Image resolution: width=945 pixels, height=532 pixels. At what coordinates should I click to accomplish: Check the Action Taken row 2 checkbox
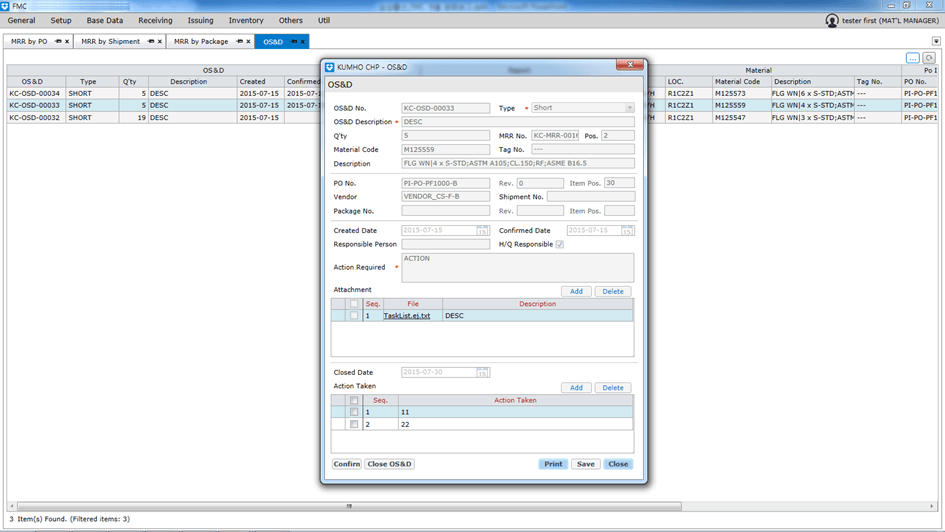(x=354, y=425)
